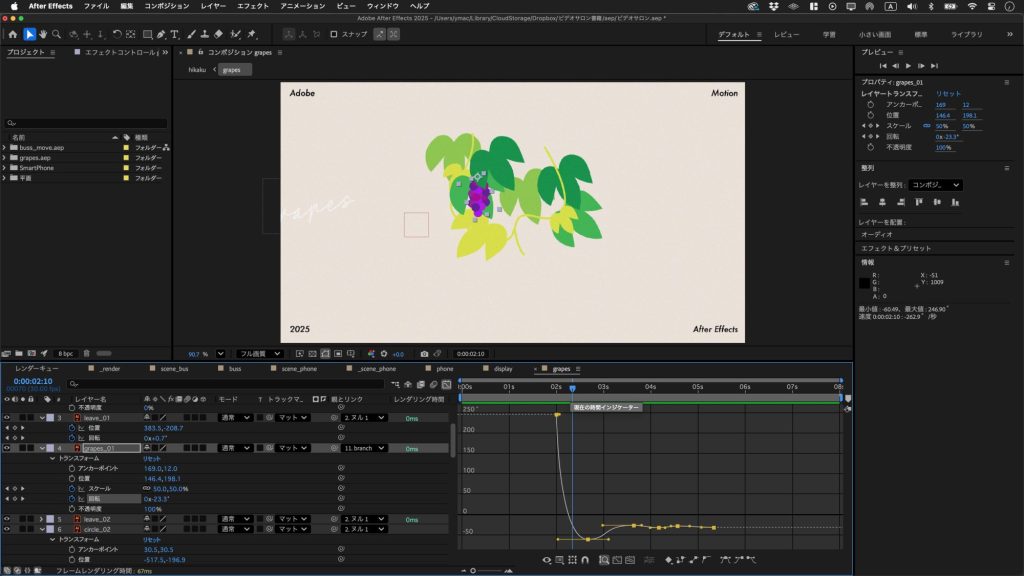Click the Rotation tool icon
This screenshot has width=1024, height=576.
[x=117, y=34]
